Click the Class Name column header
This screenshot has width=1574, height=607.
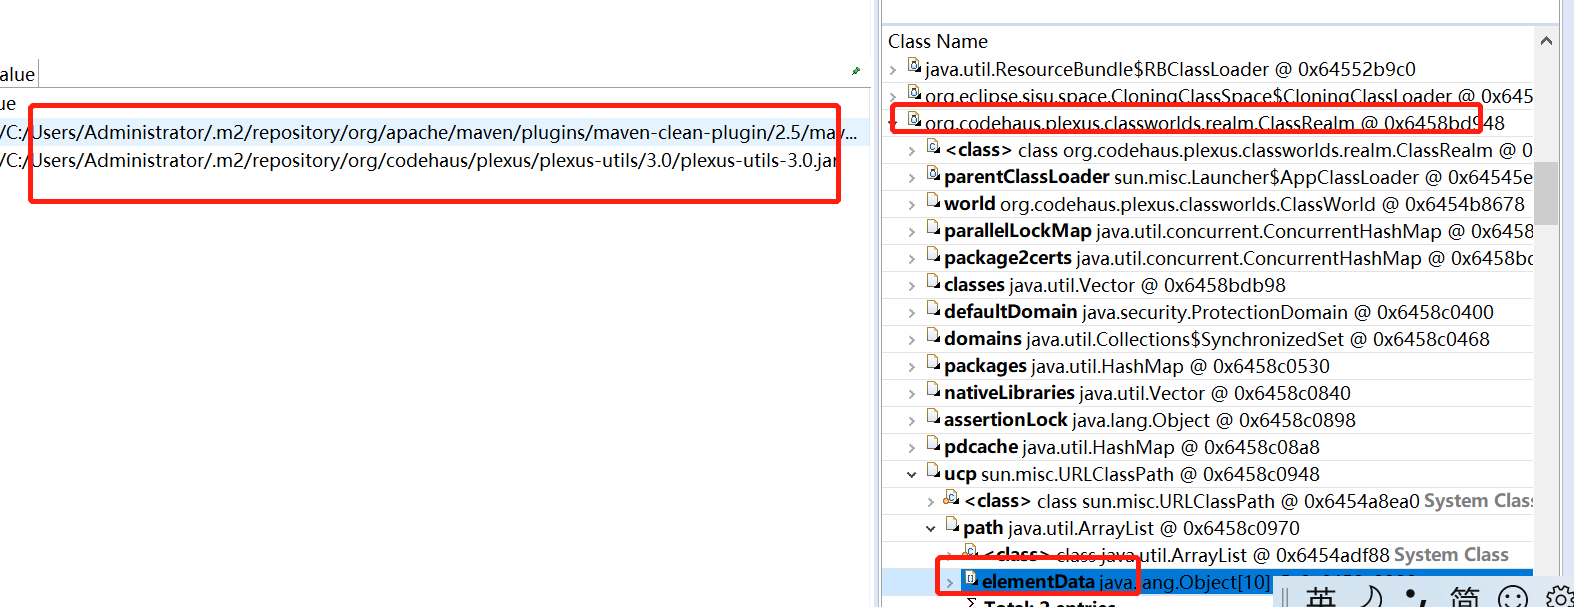point(938,41)
